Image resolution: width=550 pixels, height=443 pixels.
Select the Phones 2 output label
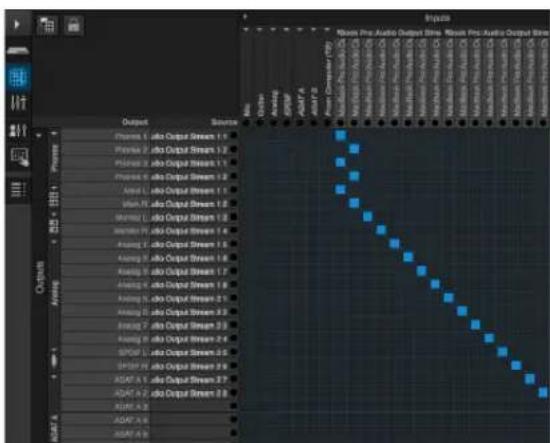[131, 150]
